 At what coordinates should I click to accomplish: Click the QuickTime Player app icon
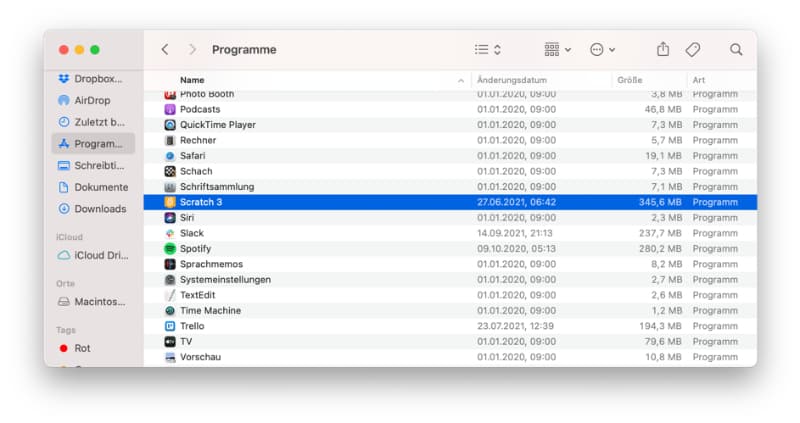tap(170, 125)
